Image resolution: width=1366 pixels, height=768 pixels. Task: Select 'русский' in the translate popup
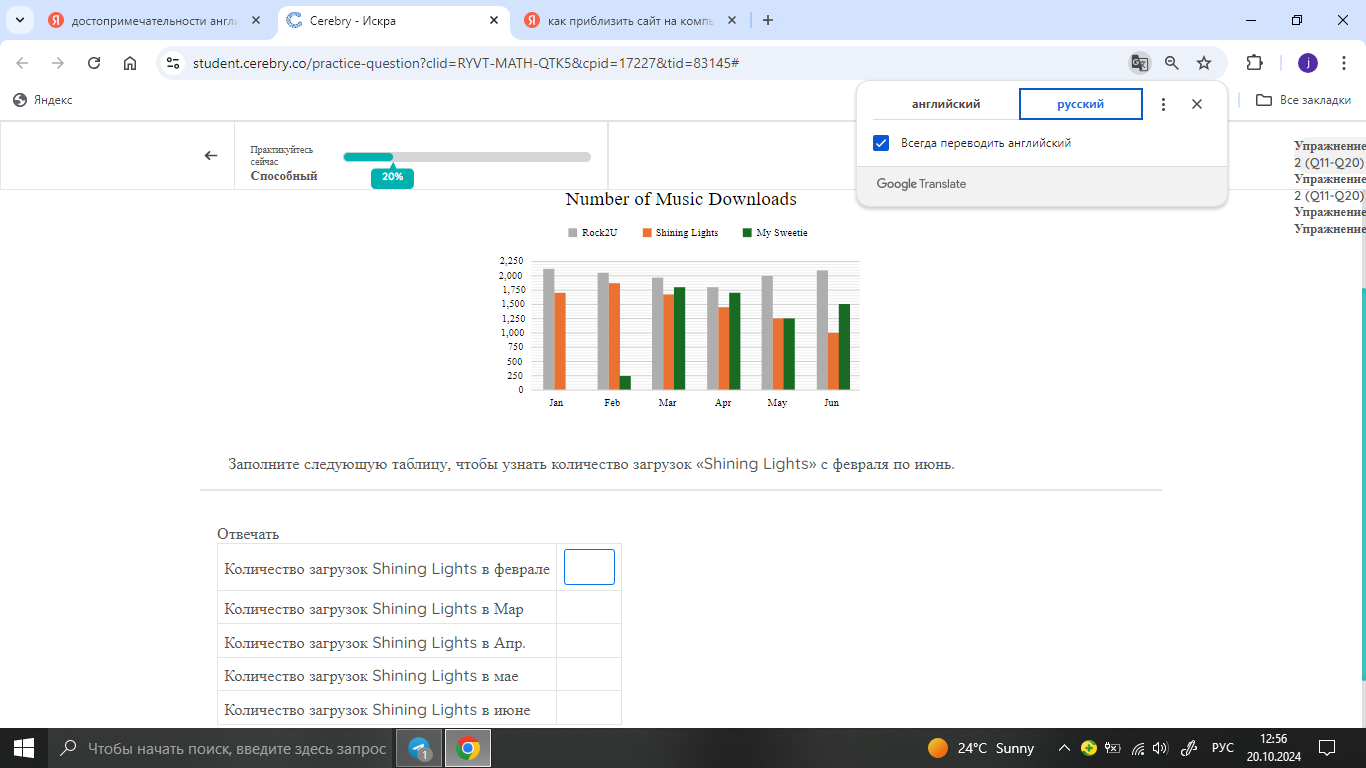[x=1081, y=104]
